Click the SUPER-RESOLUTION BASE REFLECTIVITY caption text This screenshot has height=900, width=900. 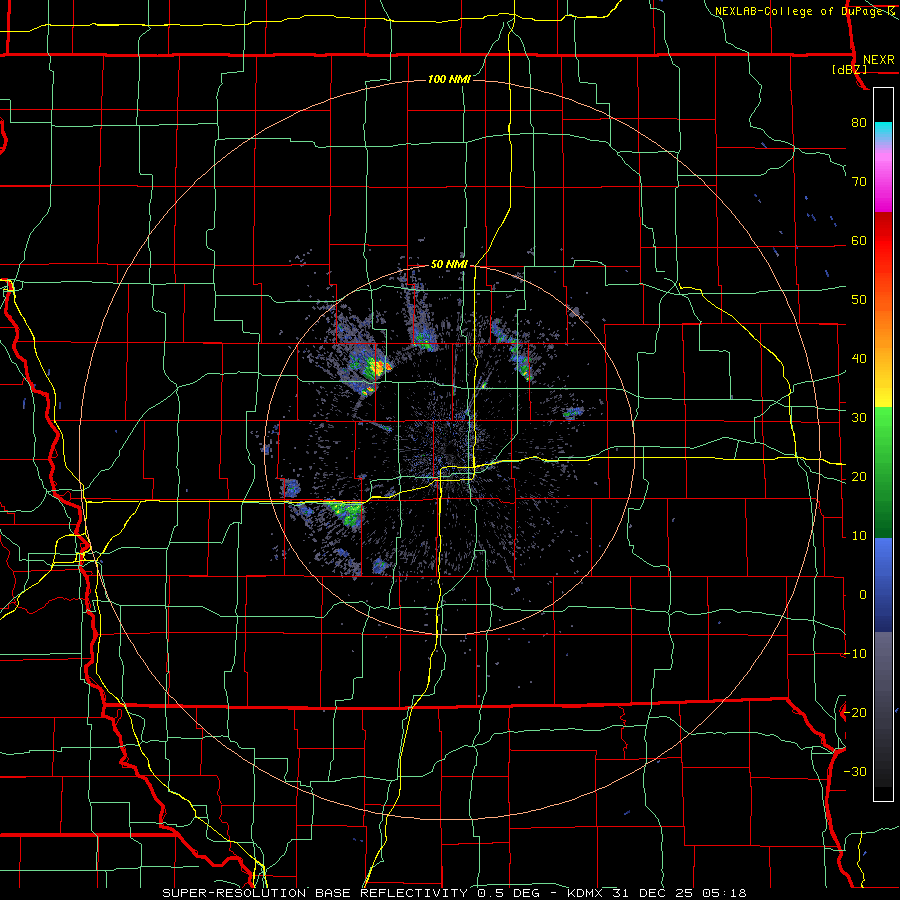pos(313,893)
